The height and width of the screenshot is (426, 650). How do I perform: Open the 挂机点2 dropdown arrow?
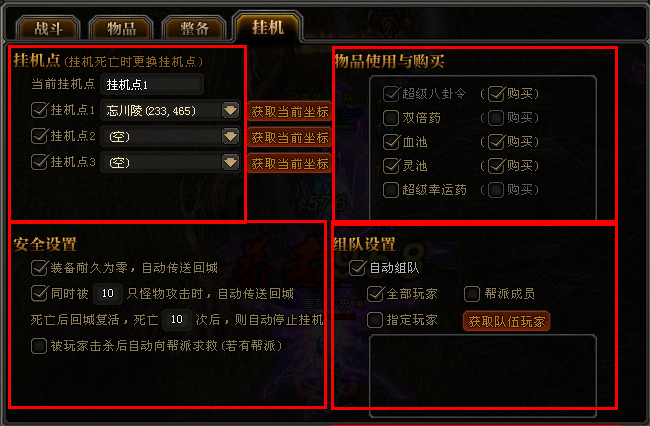(x=230, y=136)
